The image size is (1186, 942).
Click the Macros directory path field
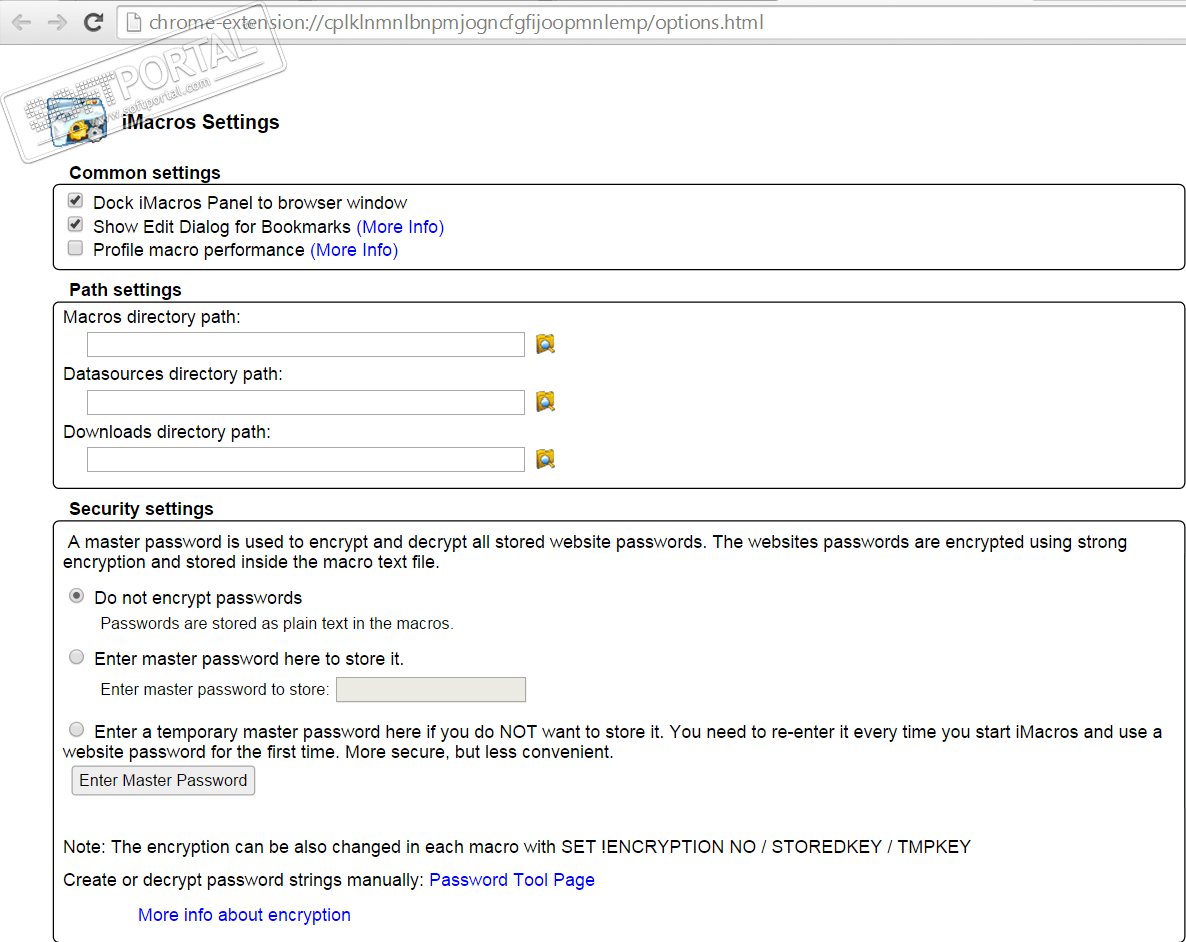pyautogui.click(x=306, y=344)
